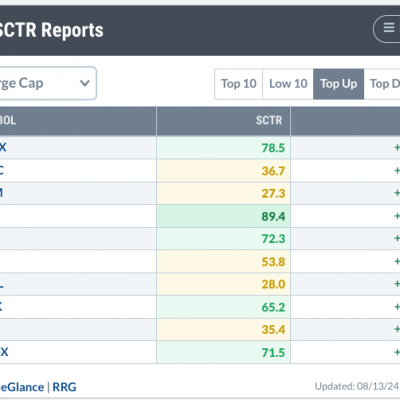The height and width of the screenshot is (400, 400).
Task: Sort by the SYMBOL column header
Action: [x=78, y=121]
